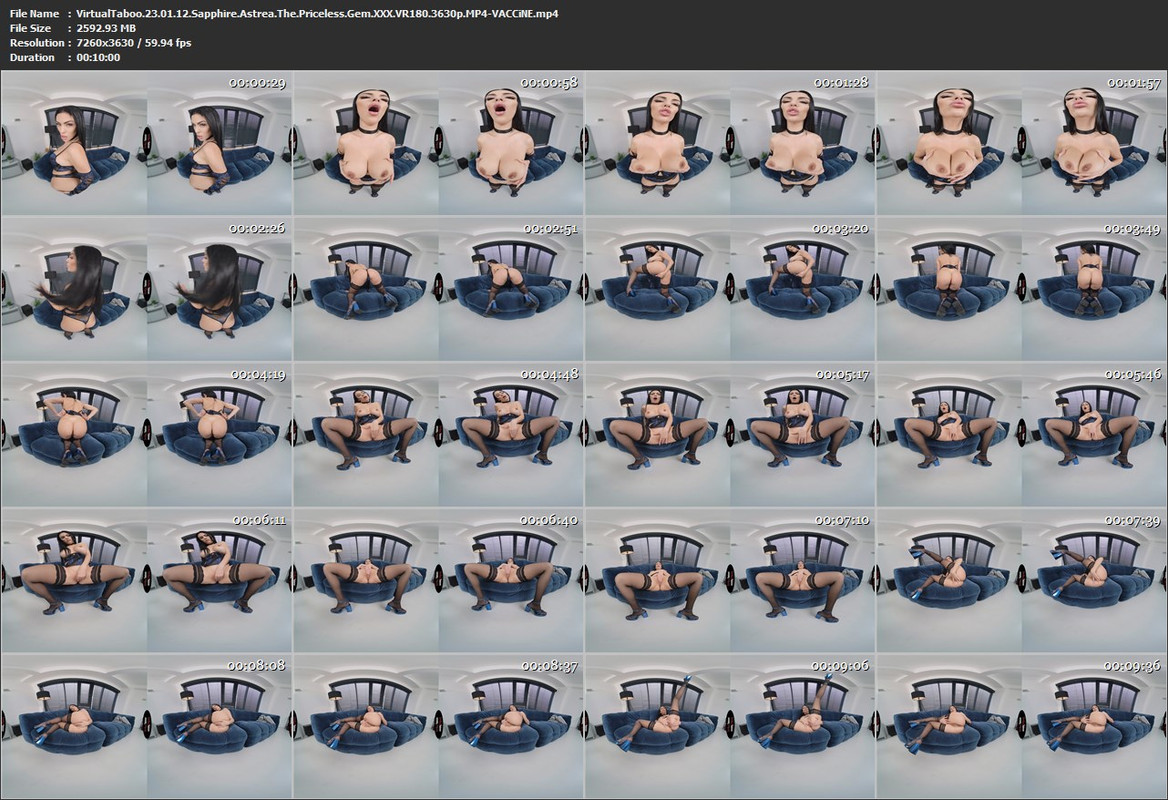The width and height of the screenshot is (1168, 800).
Task: Select the file name text ending in VACCiNE.mp4
Action: click(x=317, y=13)
